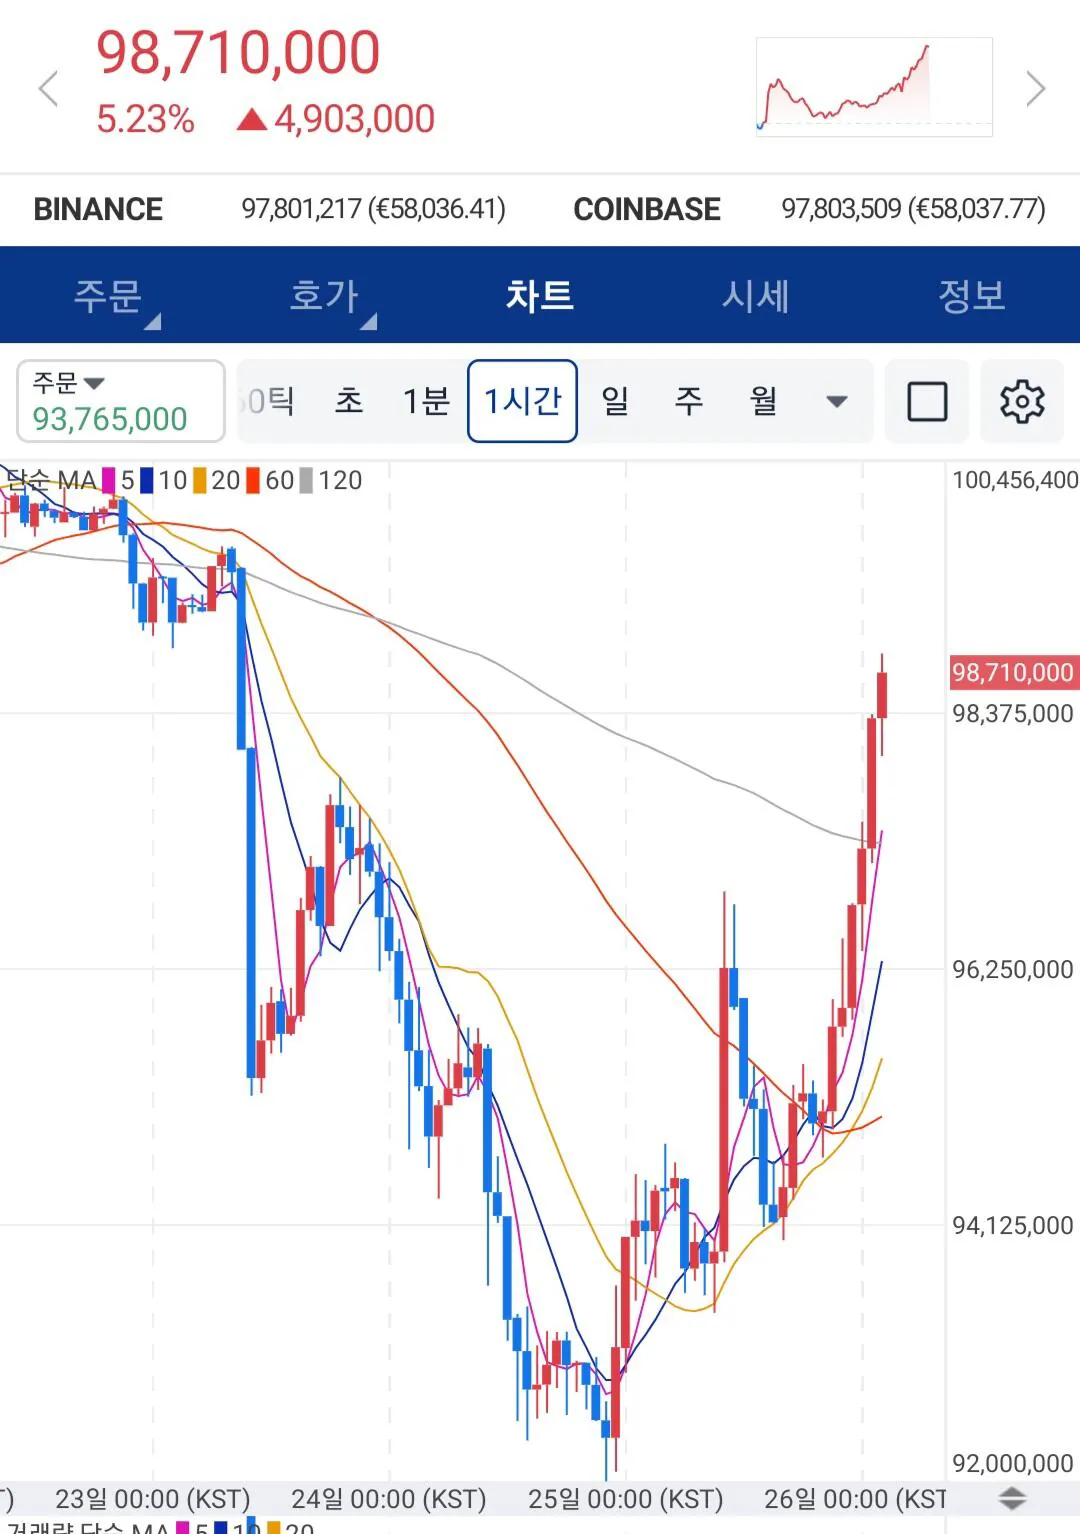Expand more timeframe options dropdown arrow
This screenshot has height=1534, width=1080.
[837, 402]
